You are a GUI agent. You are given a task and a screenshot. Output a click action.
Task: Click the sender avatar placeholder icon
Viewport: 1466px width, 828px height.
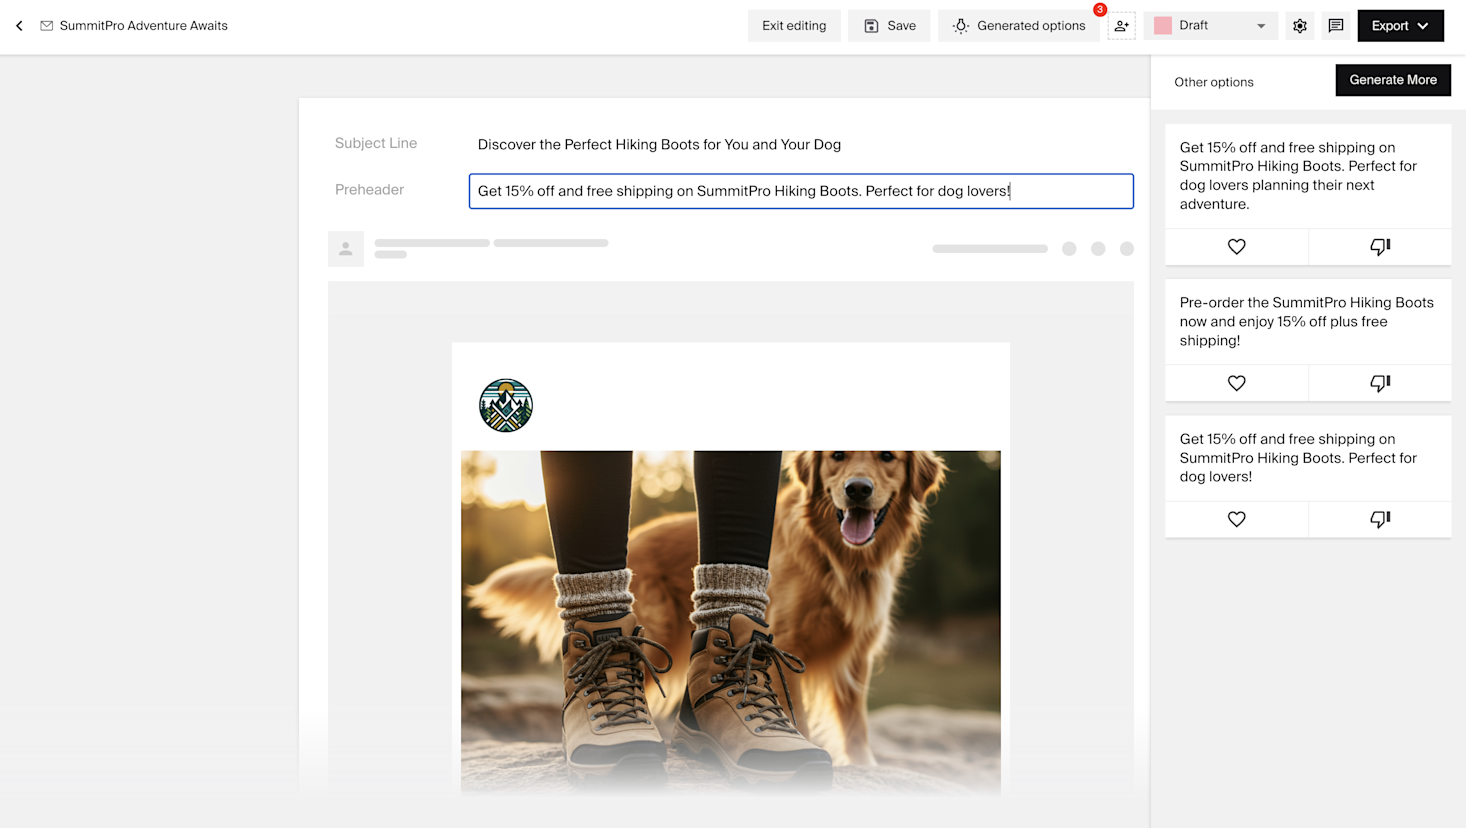(x=346, y=249)
